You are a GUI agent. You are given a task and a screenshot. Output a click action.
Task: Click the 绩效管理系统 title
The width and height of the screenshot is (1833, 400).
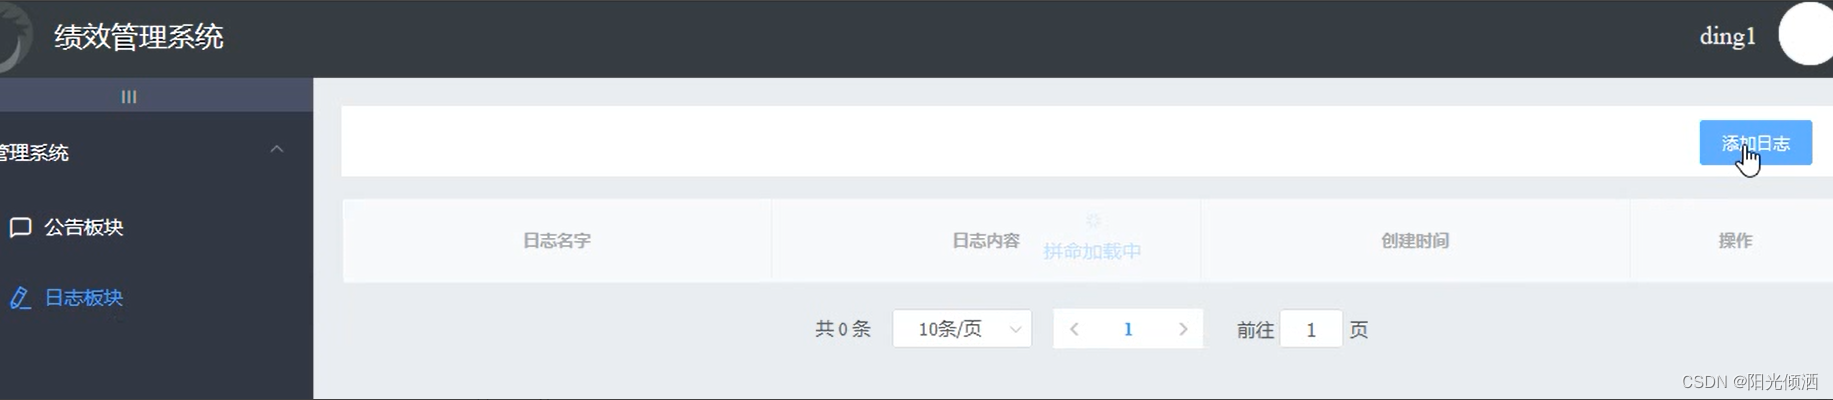(139, 37)
